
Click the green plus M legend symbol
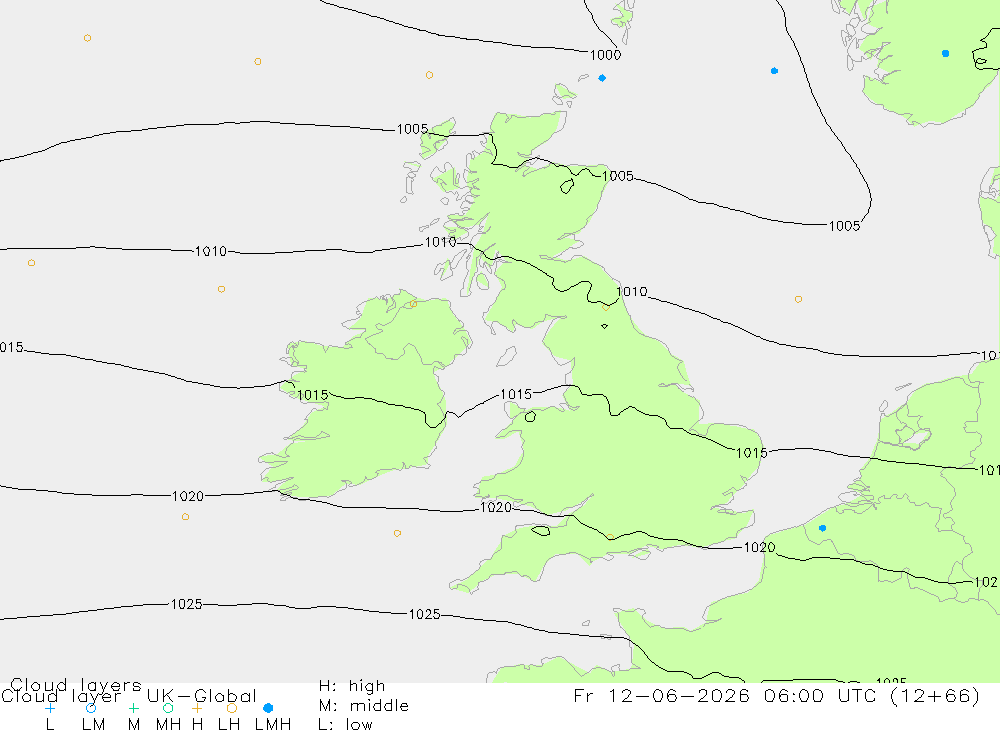tap(133, 708)
